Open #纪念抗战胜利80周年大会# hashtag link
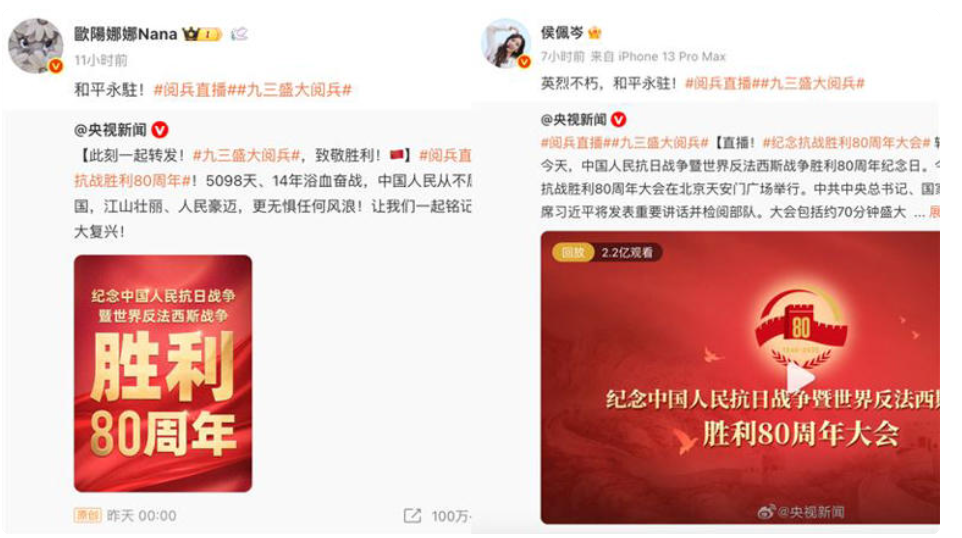The image size is (962, 538). tap(846, 143)
